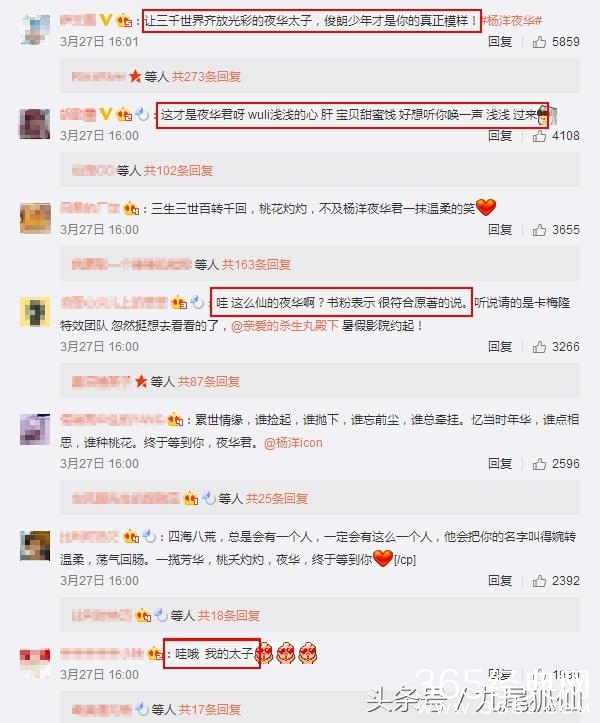600x723 pixels.
Task: Click 回复 on the 3655-like comment
Action: (x=500, y=230)
